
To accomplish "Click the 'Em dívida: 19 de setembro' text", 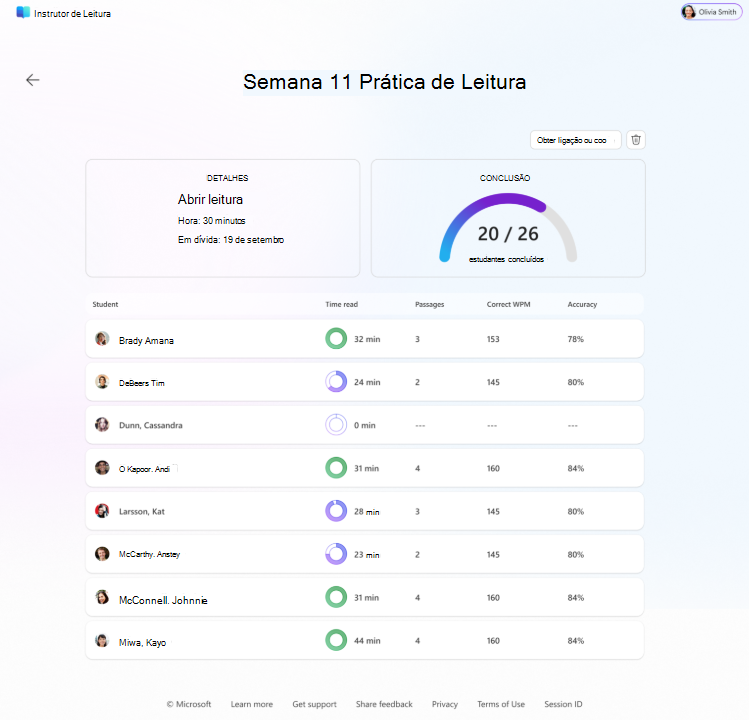I will [x=231, y=240].
